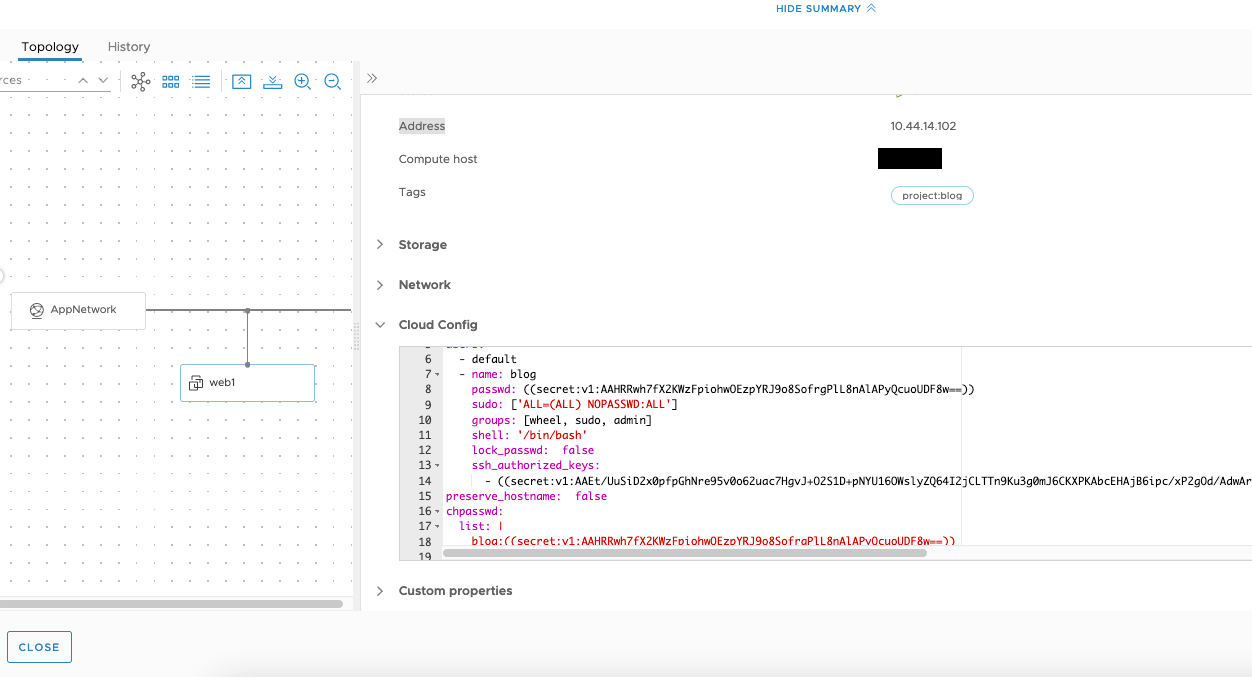Switch to list view icon
Image resolution: width=1252 pixels, height=677 pixels.
[x=201, y=81]
